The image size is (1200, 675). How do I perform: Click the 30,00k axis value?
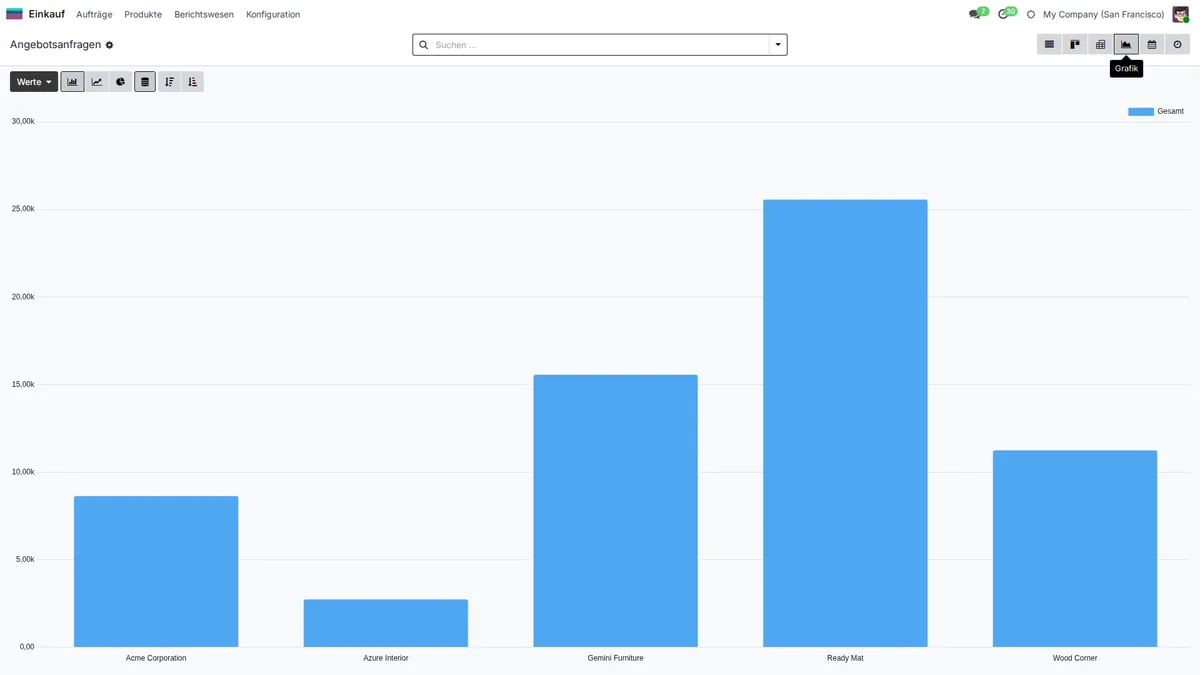click(23, 122)
